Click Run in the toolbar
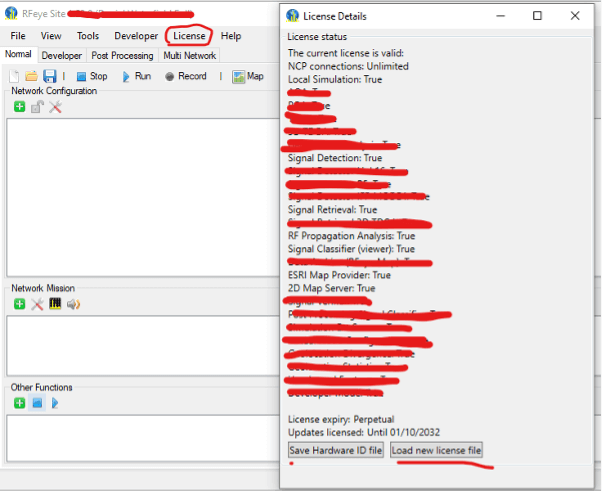This screenshot has height=492, width=602. [137, 76]
